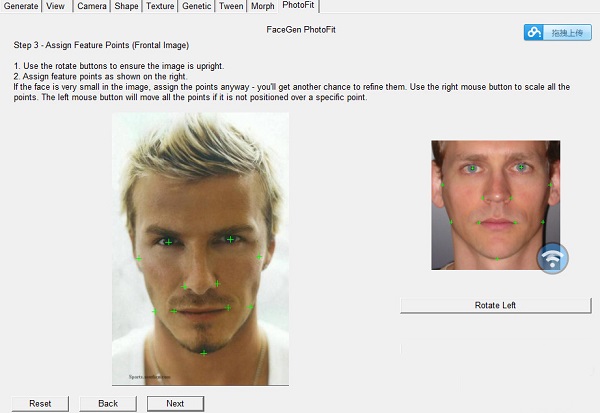
Task: Open the Genetic tab
Action: pyautogui.click(x=196, y=6)
